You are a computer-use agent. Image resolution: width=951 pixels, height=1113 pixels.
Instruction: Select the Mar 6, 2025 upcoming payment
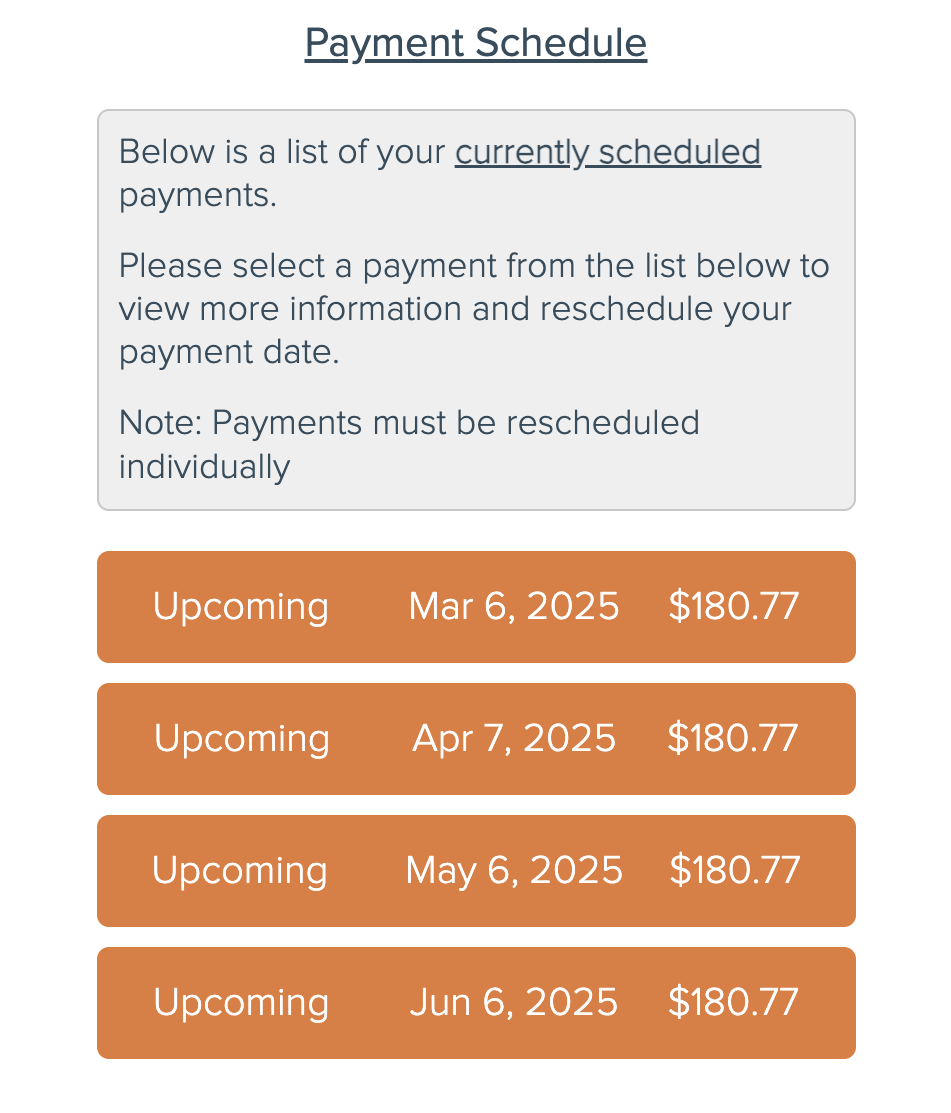(476, 607)
